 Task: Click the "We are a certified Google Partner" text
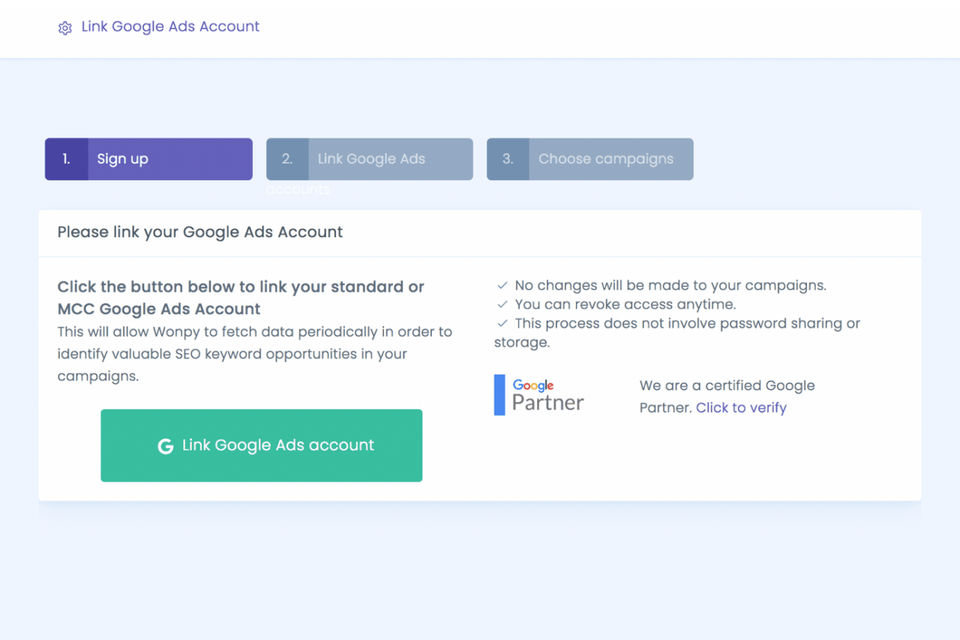[x=727, y=386]
